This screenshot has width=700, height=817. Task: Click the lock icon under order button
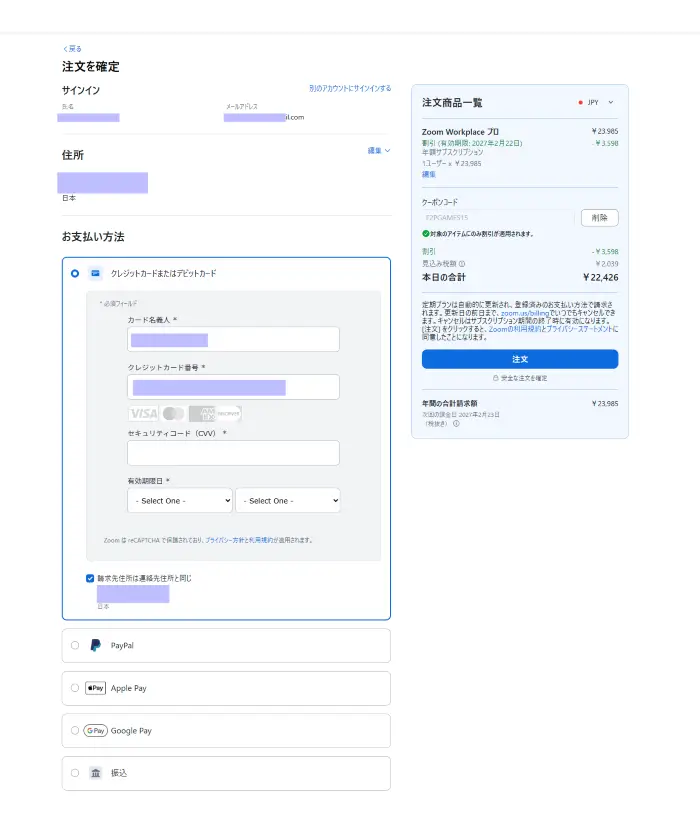click(496, 378)
